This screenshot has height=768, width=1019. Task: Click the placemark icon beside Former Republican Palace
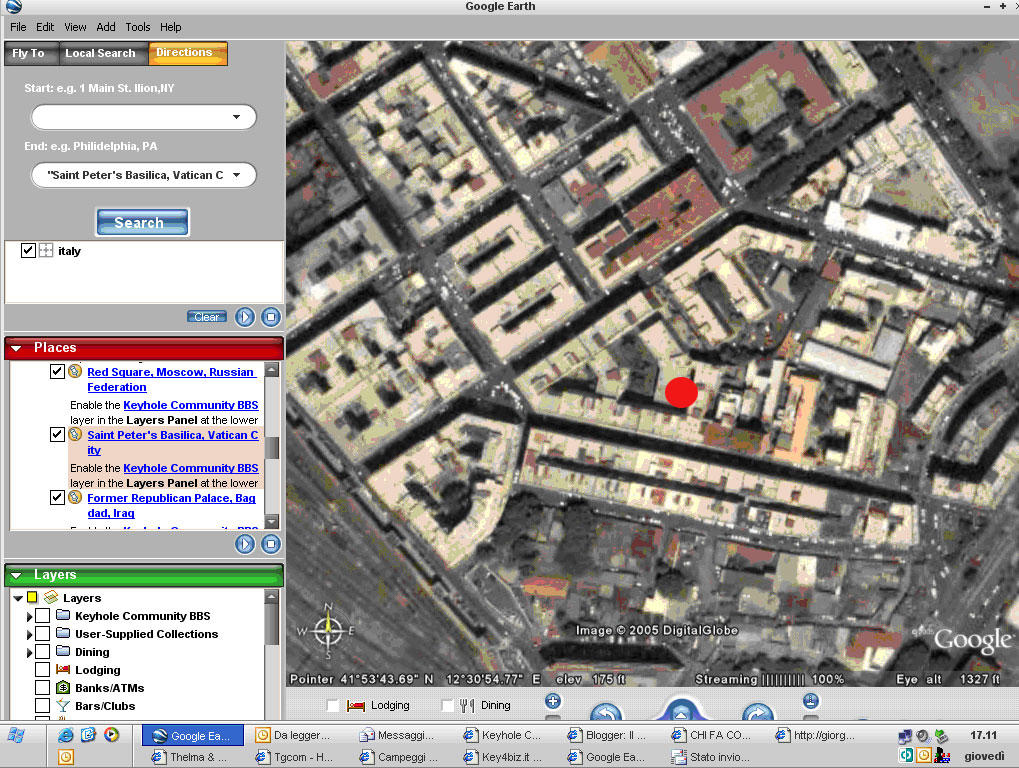pos(75,497)
